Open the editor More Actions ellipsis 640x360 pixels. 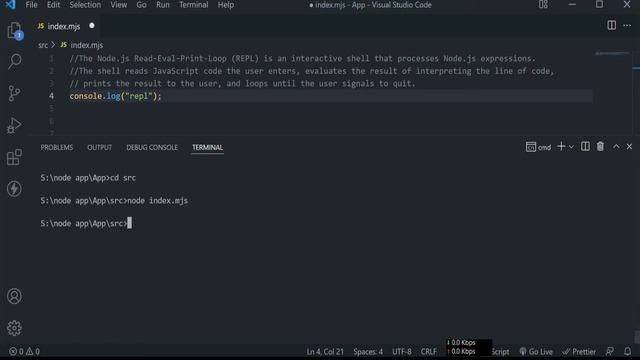coord(627,25)
